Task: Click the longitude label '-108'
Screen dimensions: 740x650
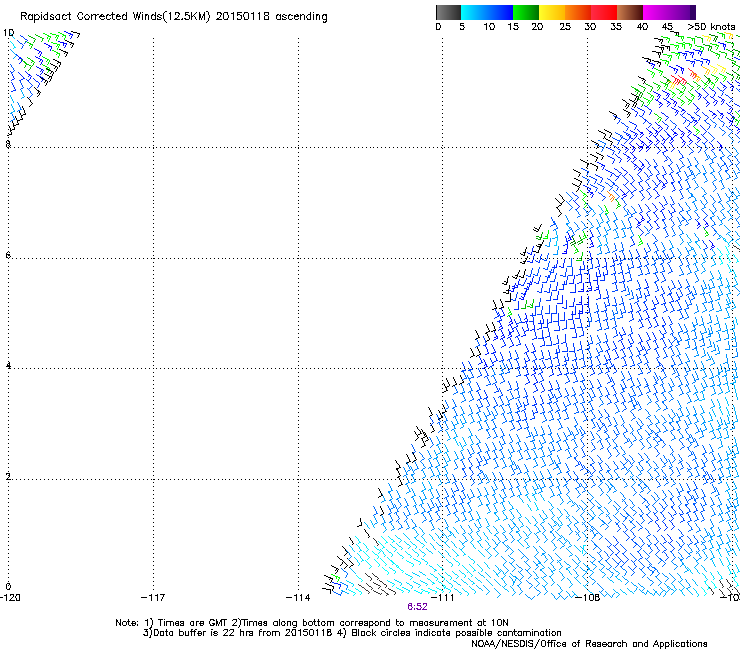Action: pos(588,598)
